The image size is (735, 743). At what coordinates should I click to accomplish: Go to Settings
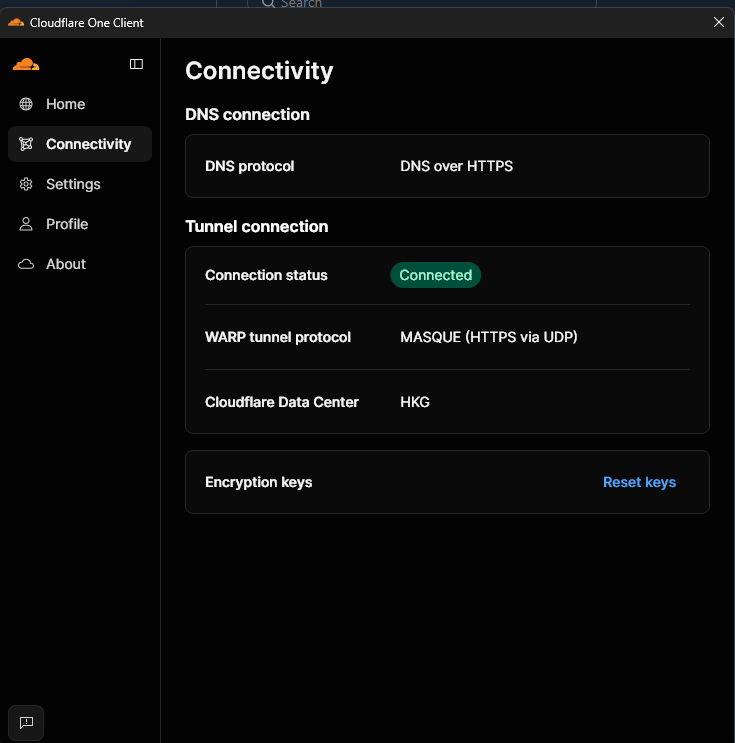point(80,184)
